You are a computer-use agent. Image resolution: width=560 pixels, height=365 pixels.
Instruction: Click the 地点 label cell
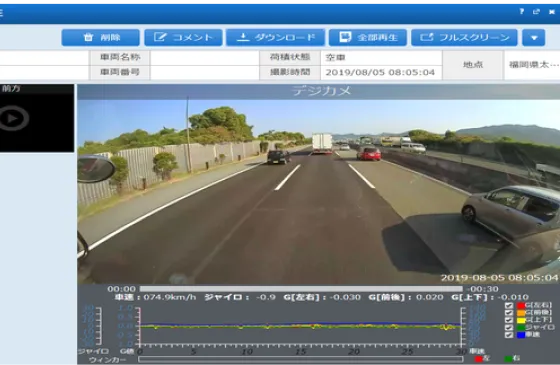click(473, 65)
